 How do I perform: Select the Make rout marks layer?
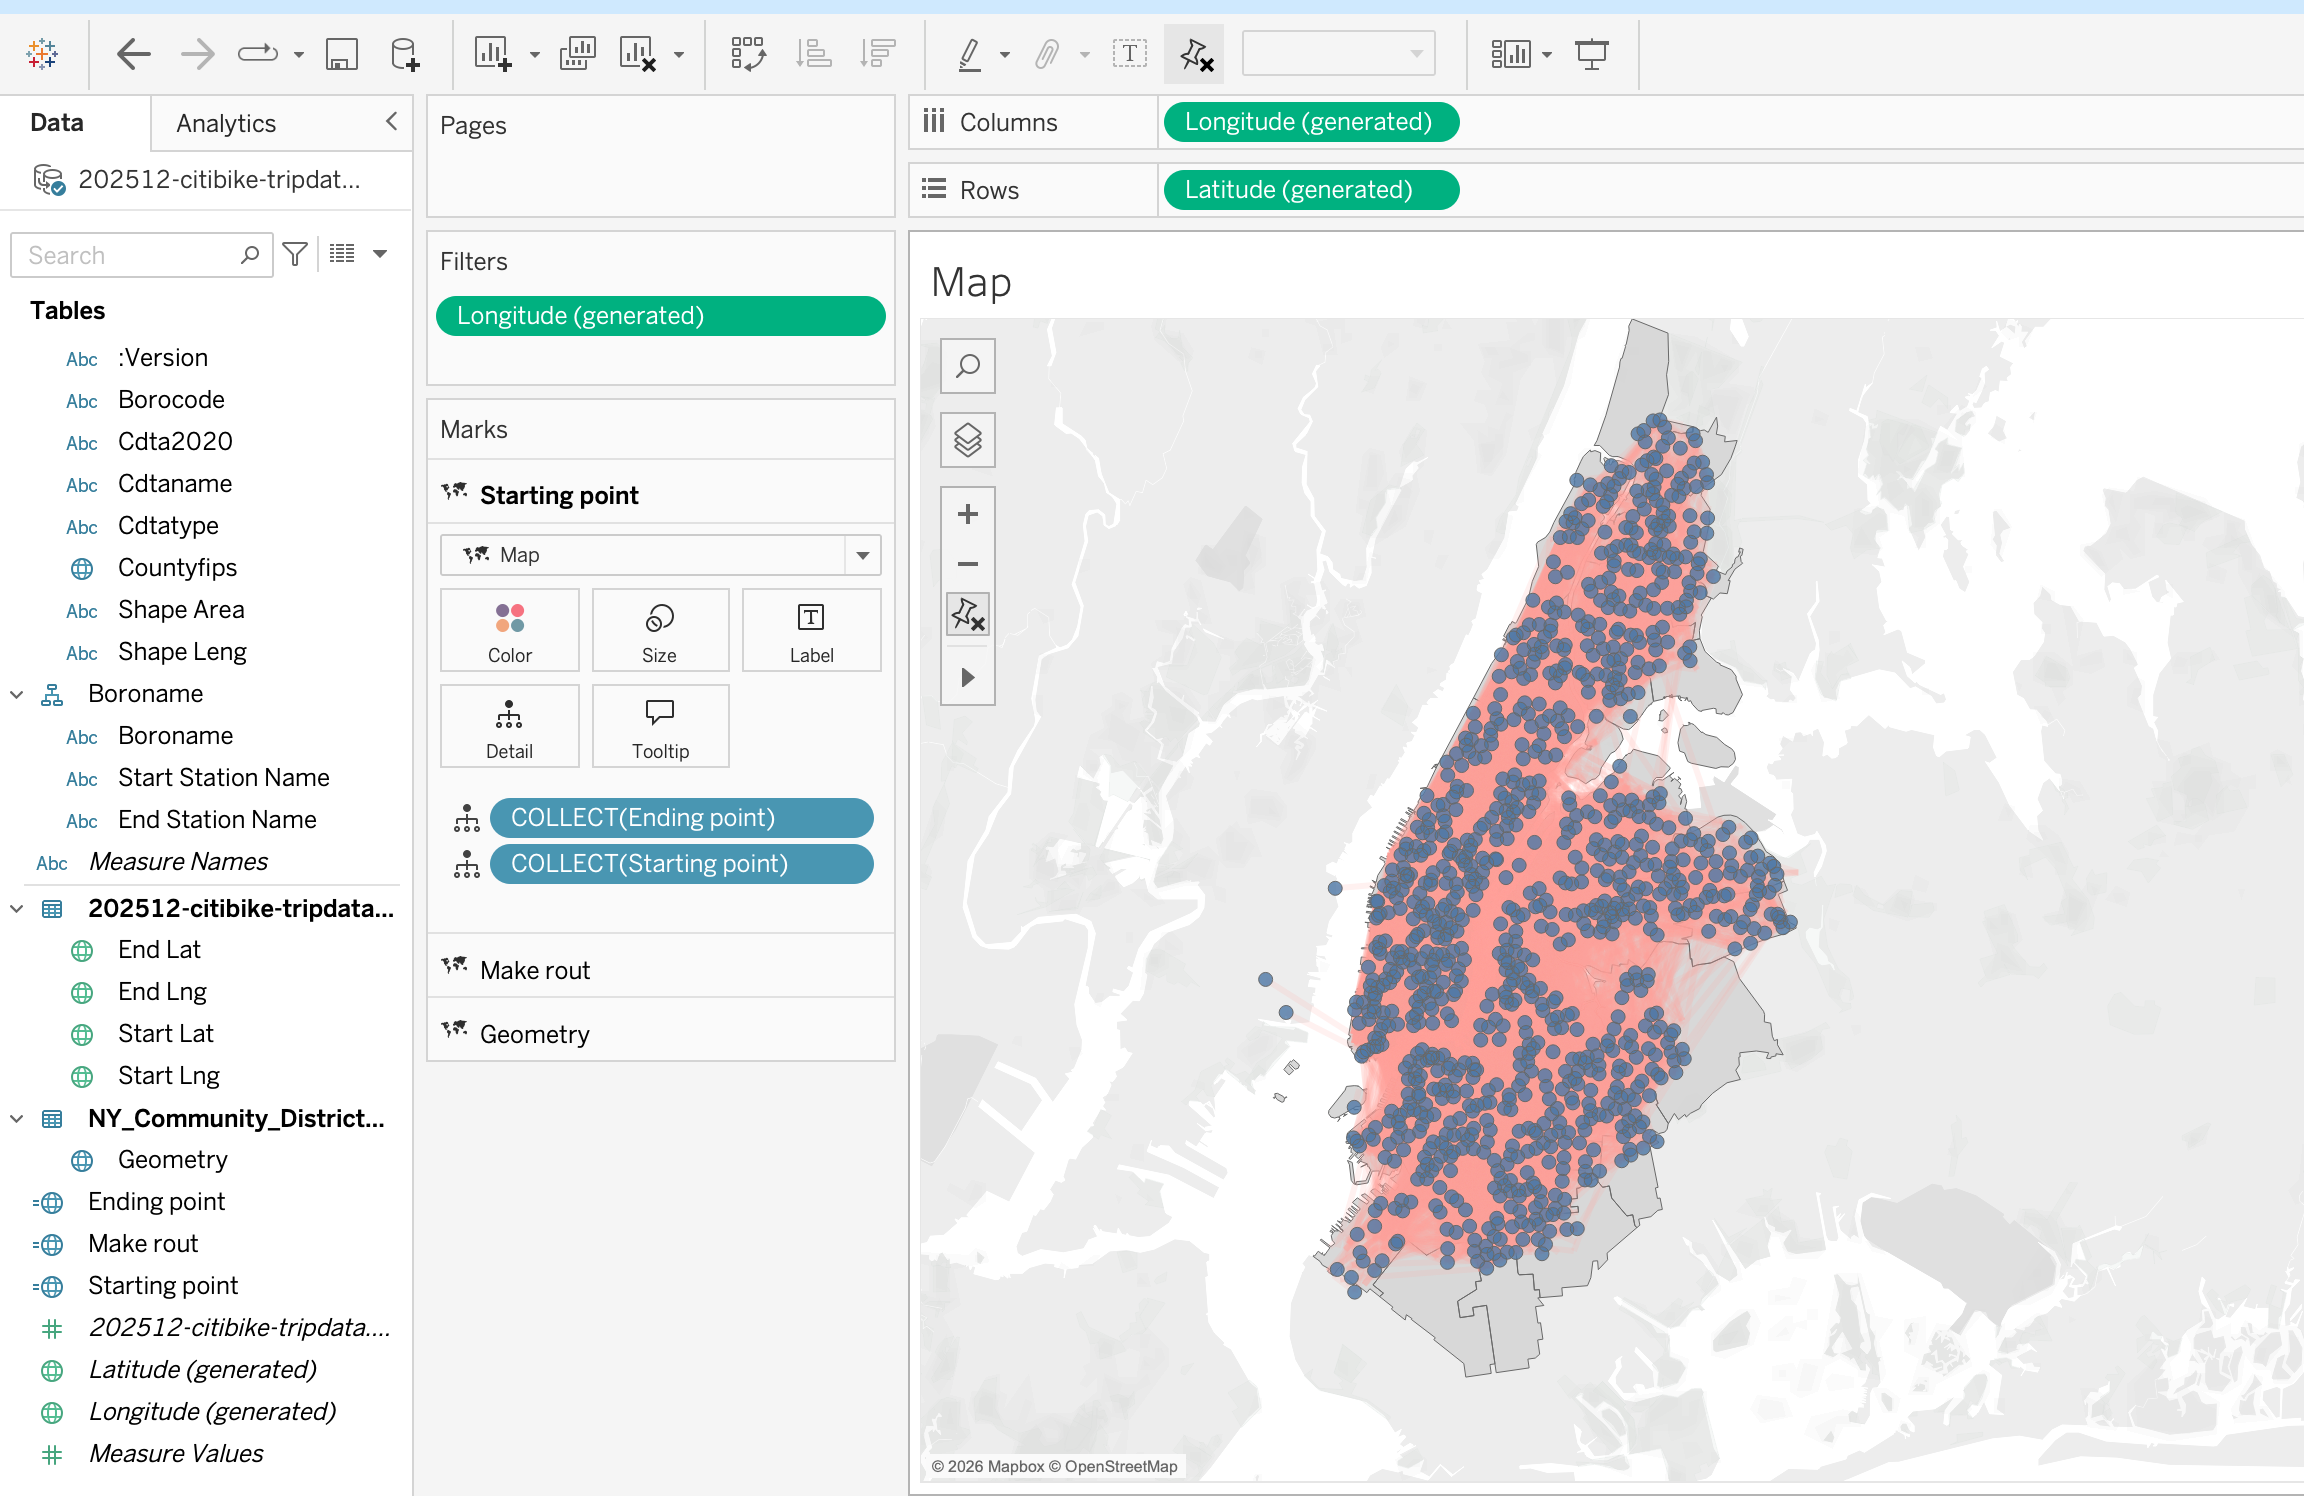535,970
